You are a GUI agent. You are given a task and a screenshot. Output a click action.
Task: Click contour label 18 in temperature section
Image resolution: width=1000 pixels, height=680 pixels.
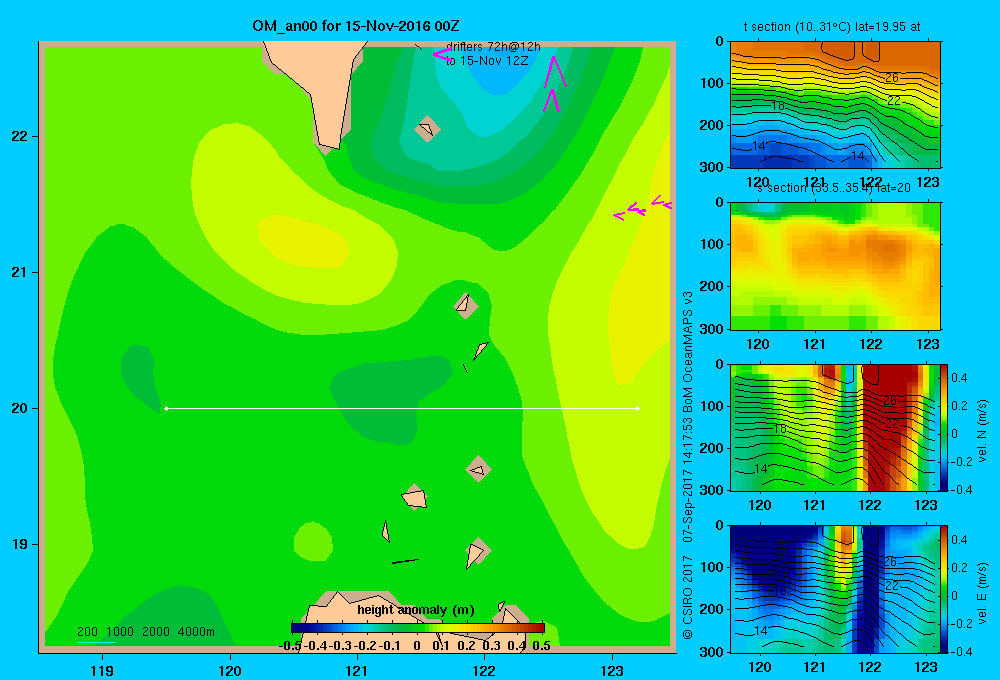777,105
